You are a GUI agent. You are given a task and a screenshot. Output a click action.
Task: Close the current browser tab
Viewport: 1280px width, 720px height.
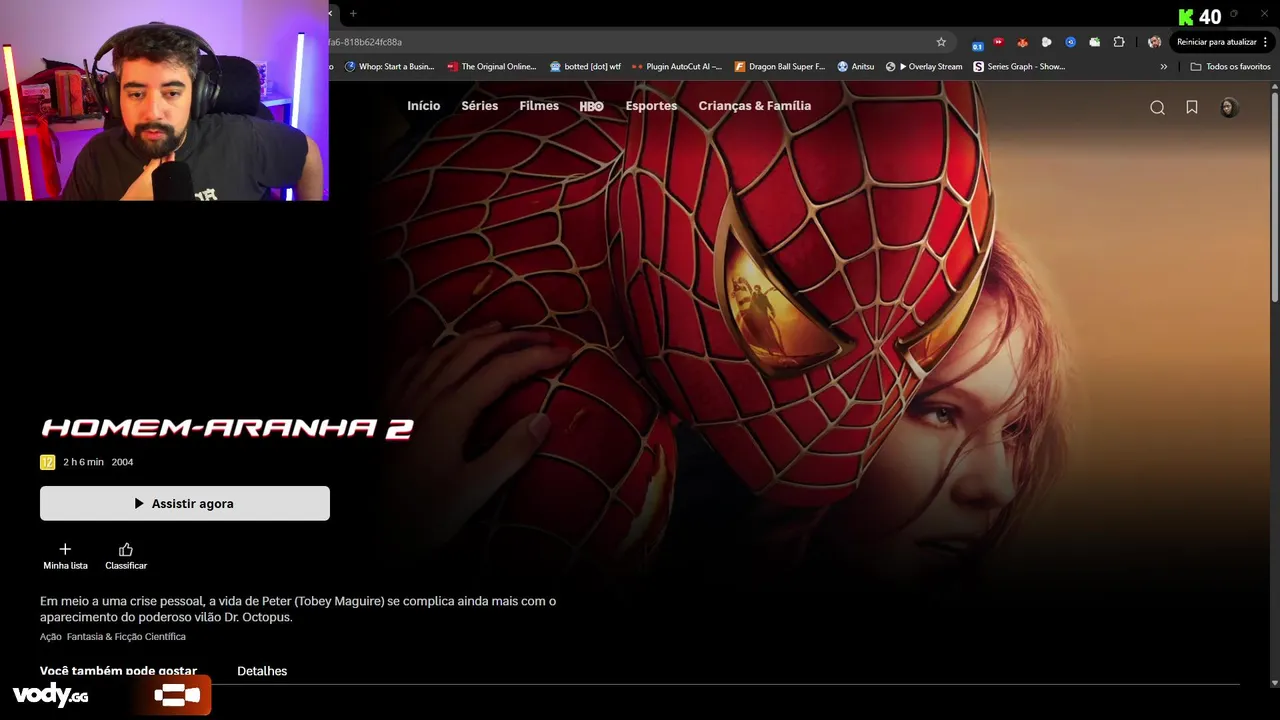click(x=331, y=13)
